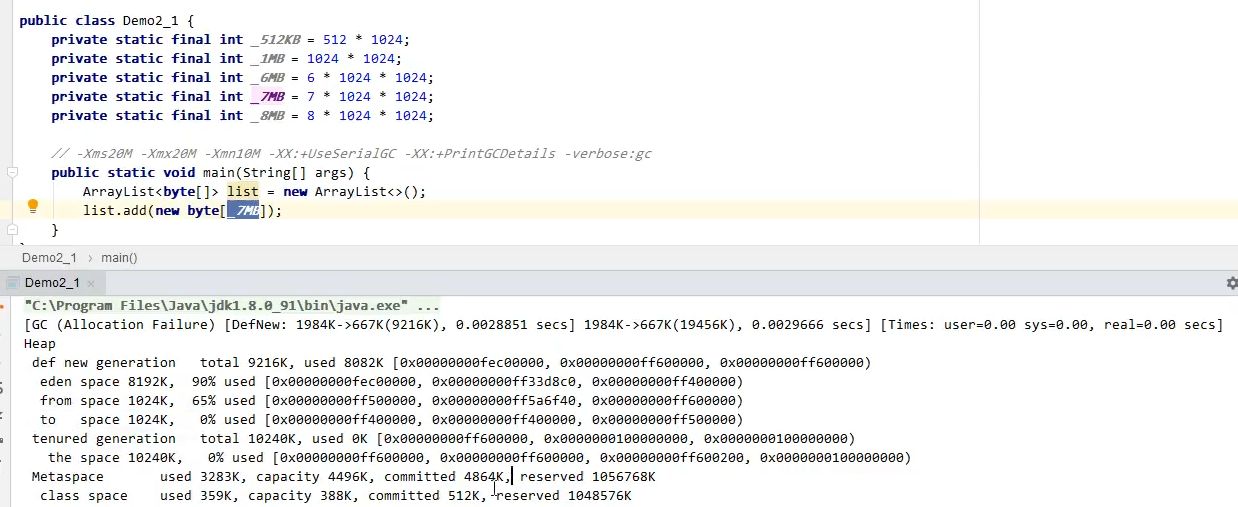Open the Run panel gear settings
This screenshot has width=1238, height=507.
click(x=1231, y=283)
